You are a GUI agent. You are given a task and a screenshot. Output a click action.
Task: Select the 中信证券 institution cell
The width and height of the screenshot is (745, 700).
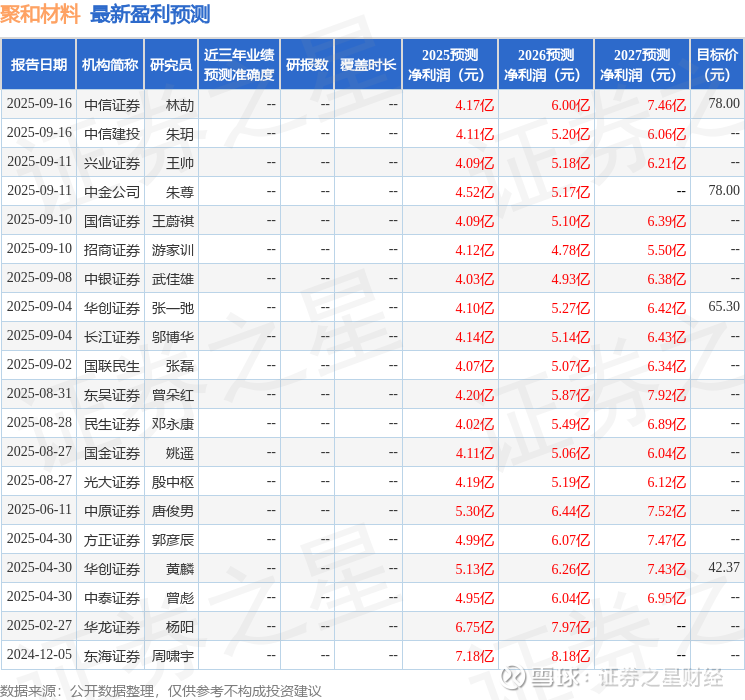(x=112, y=105)
